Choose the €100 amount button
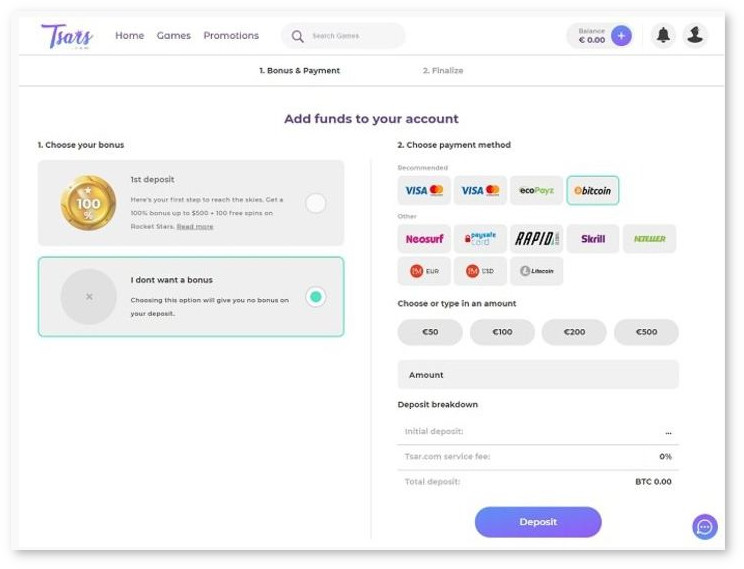Viewport: 744px width, 569px height. (502, 332)
